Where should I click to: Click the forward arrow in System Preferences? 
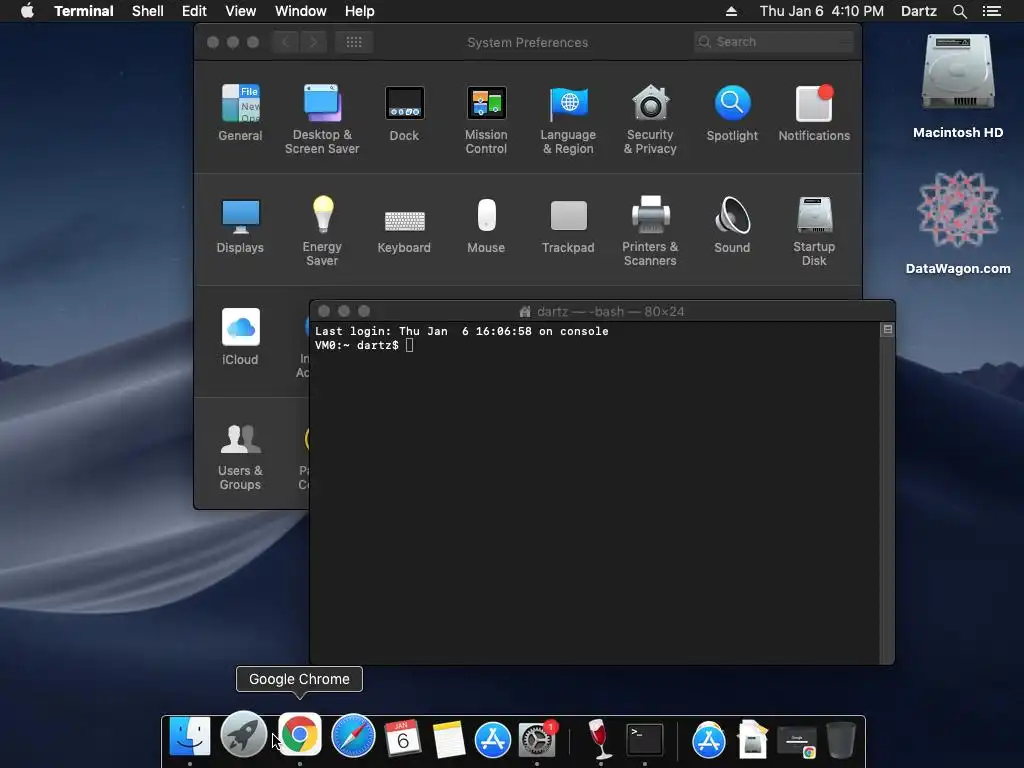pyautogui.click(x=313, y=42)
